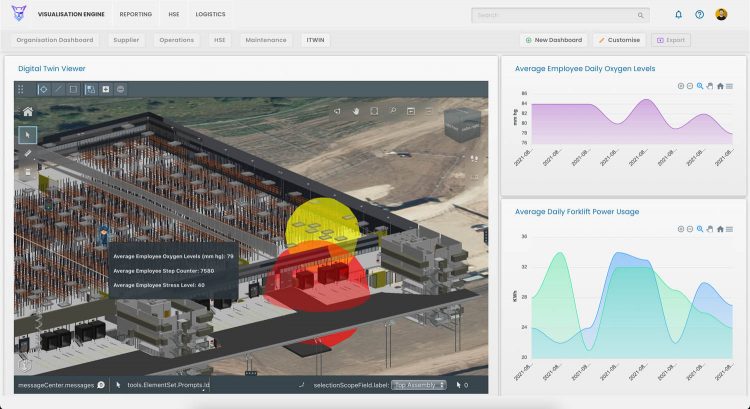This screenshot has height=409, width=750.
Task: Select the arrow pointer tool in viewer
Action: [28, 134]
